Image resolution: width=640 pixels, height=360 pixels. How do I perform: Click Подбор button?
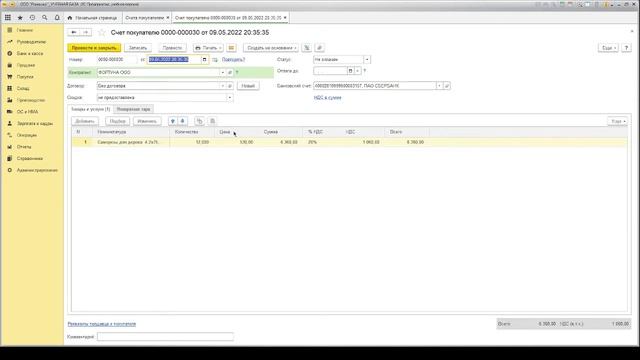[x=118, y=121]
